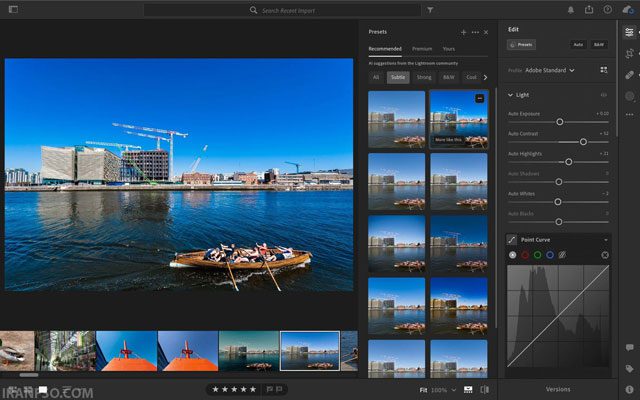Screen dimensions: 640x400
Task: Select the white RGB curve channel
Action: click(513, 255)
